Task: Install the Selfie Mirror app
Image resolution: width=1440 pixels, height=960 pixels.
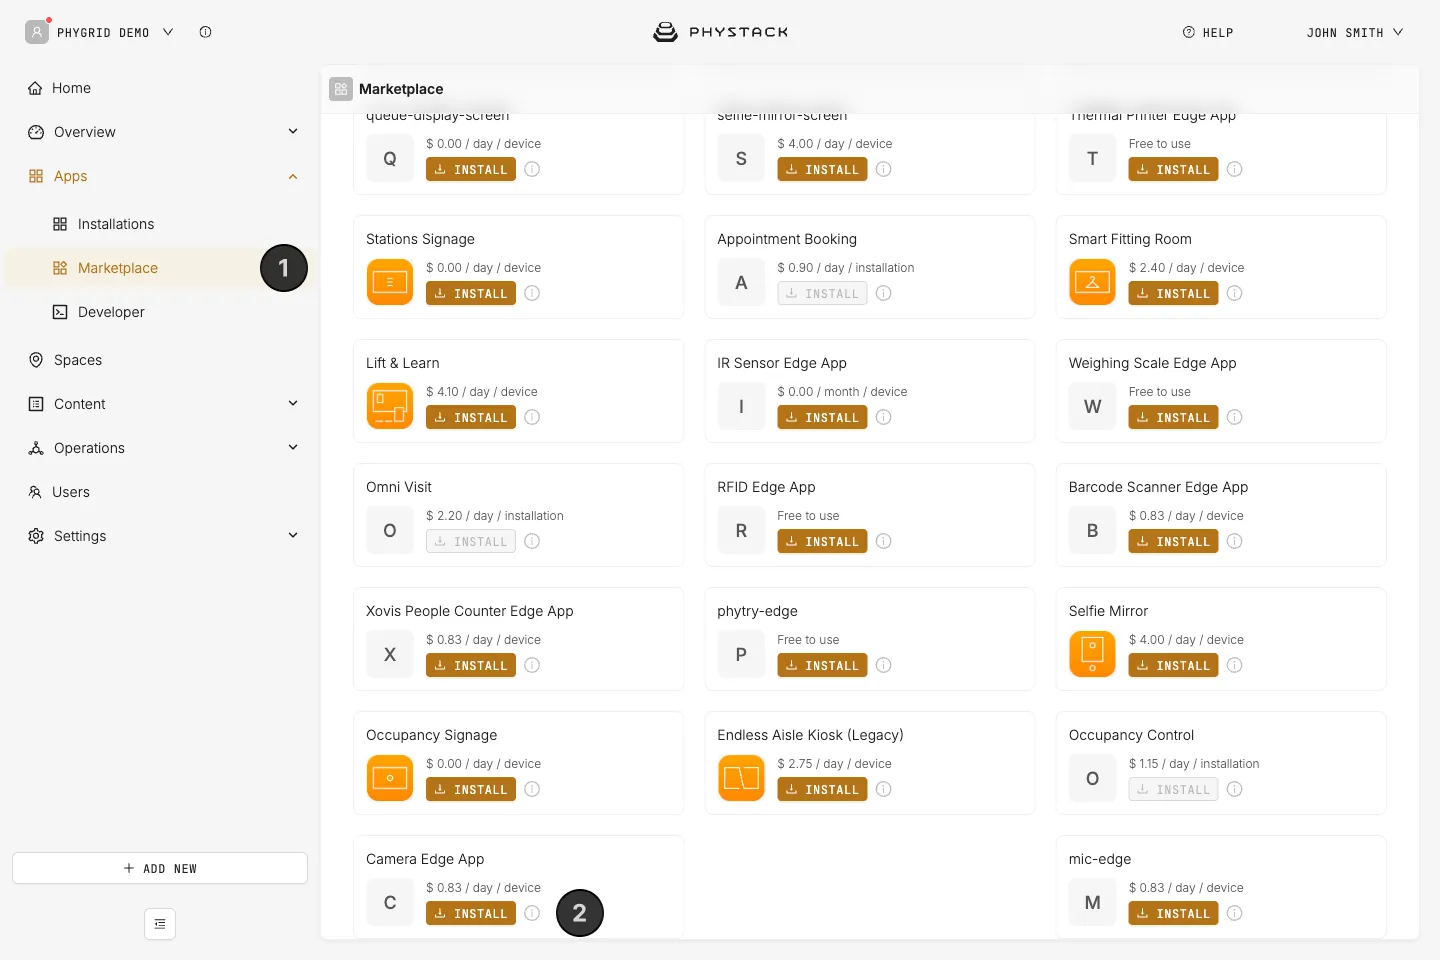Action: (1173, 665)
